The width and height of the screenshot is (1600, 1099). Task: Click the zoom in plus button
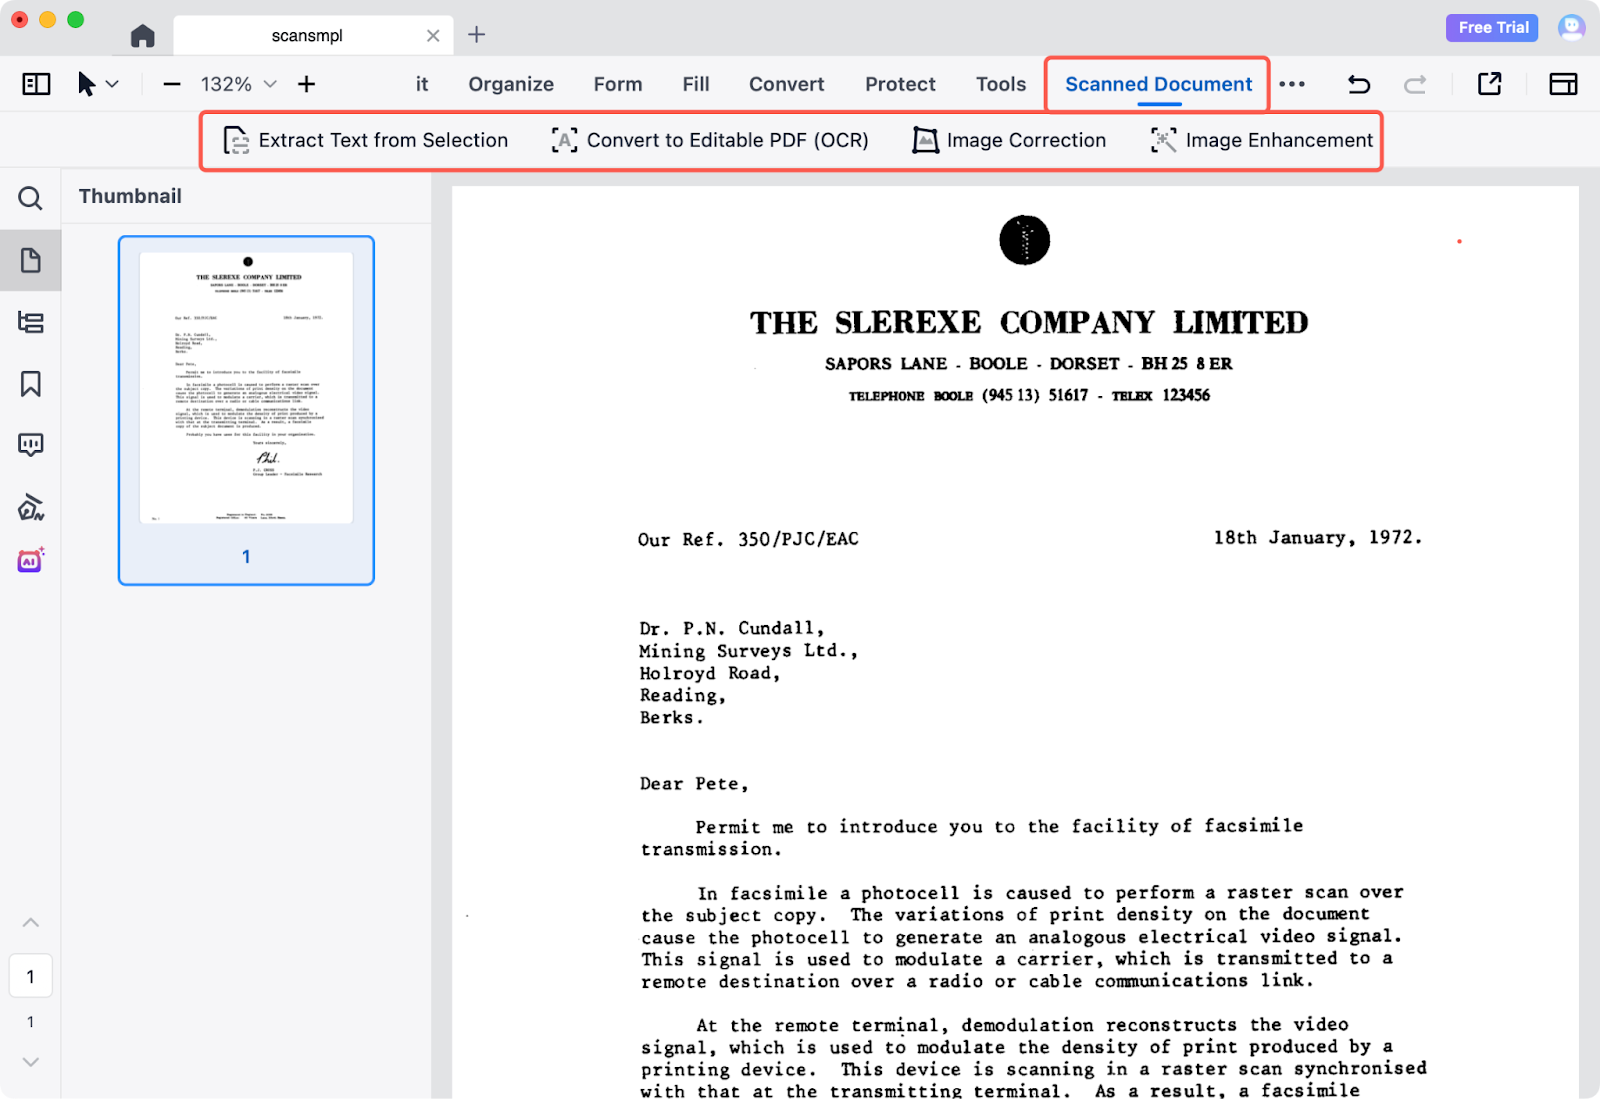click(306, 84)
